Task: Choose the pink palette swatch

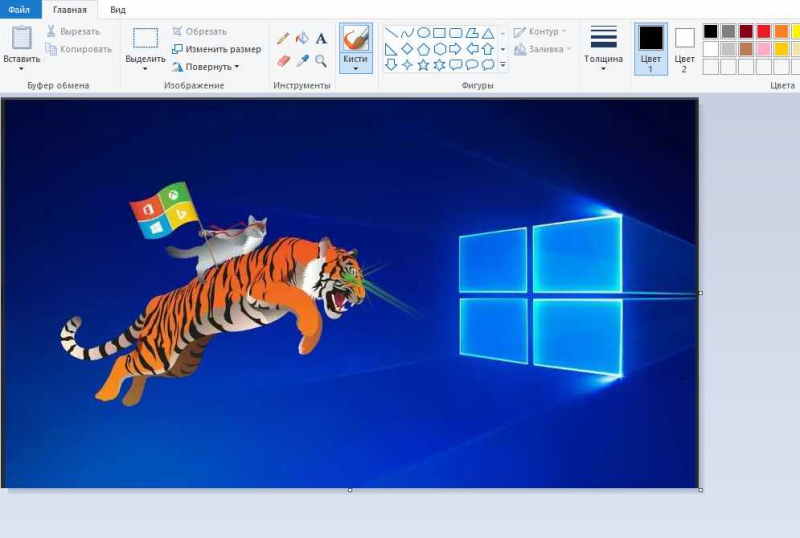Action: pos(764,49)
